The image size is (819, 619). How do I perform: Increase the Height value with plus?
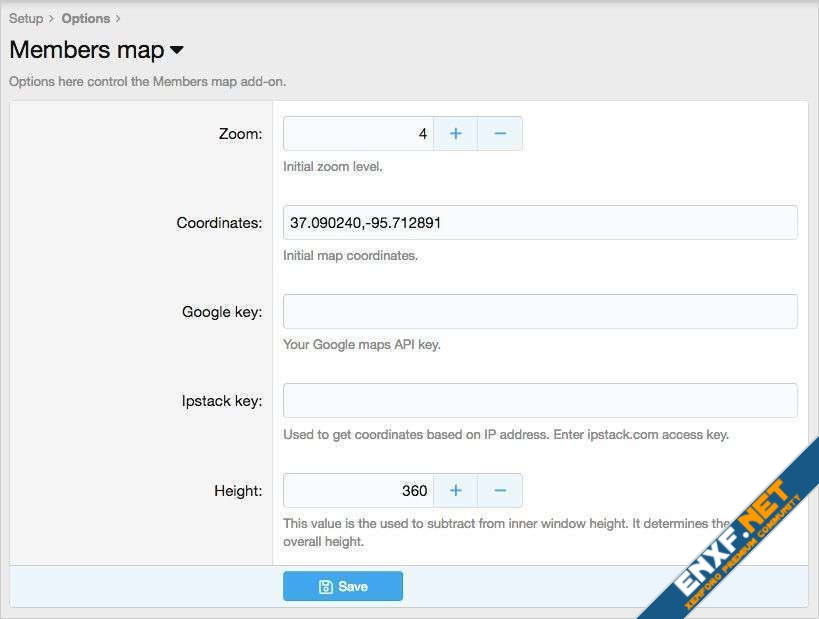click(x=455, y=491)
